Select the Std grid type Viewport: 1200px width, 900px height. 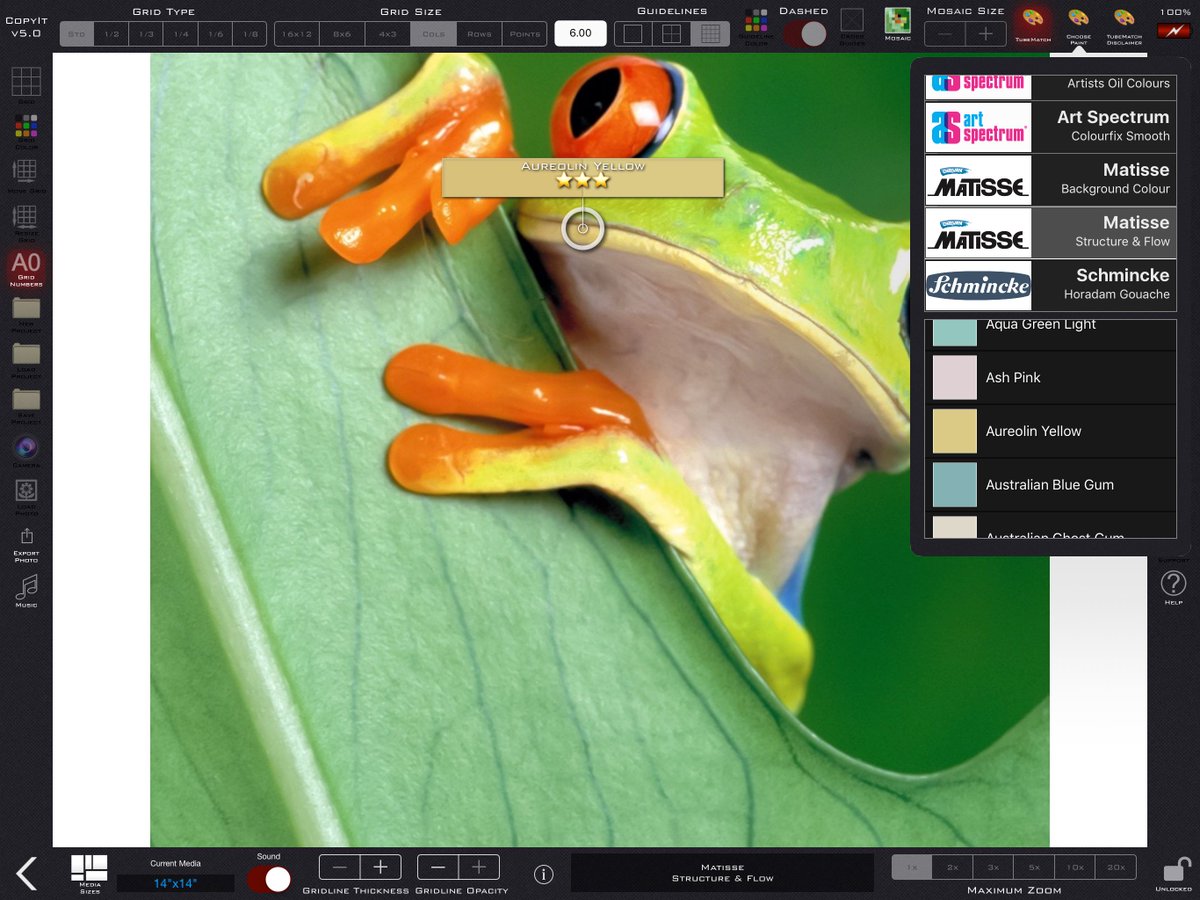click(77, 34)
